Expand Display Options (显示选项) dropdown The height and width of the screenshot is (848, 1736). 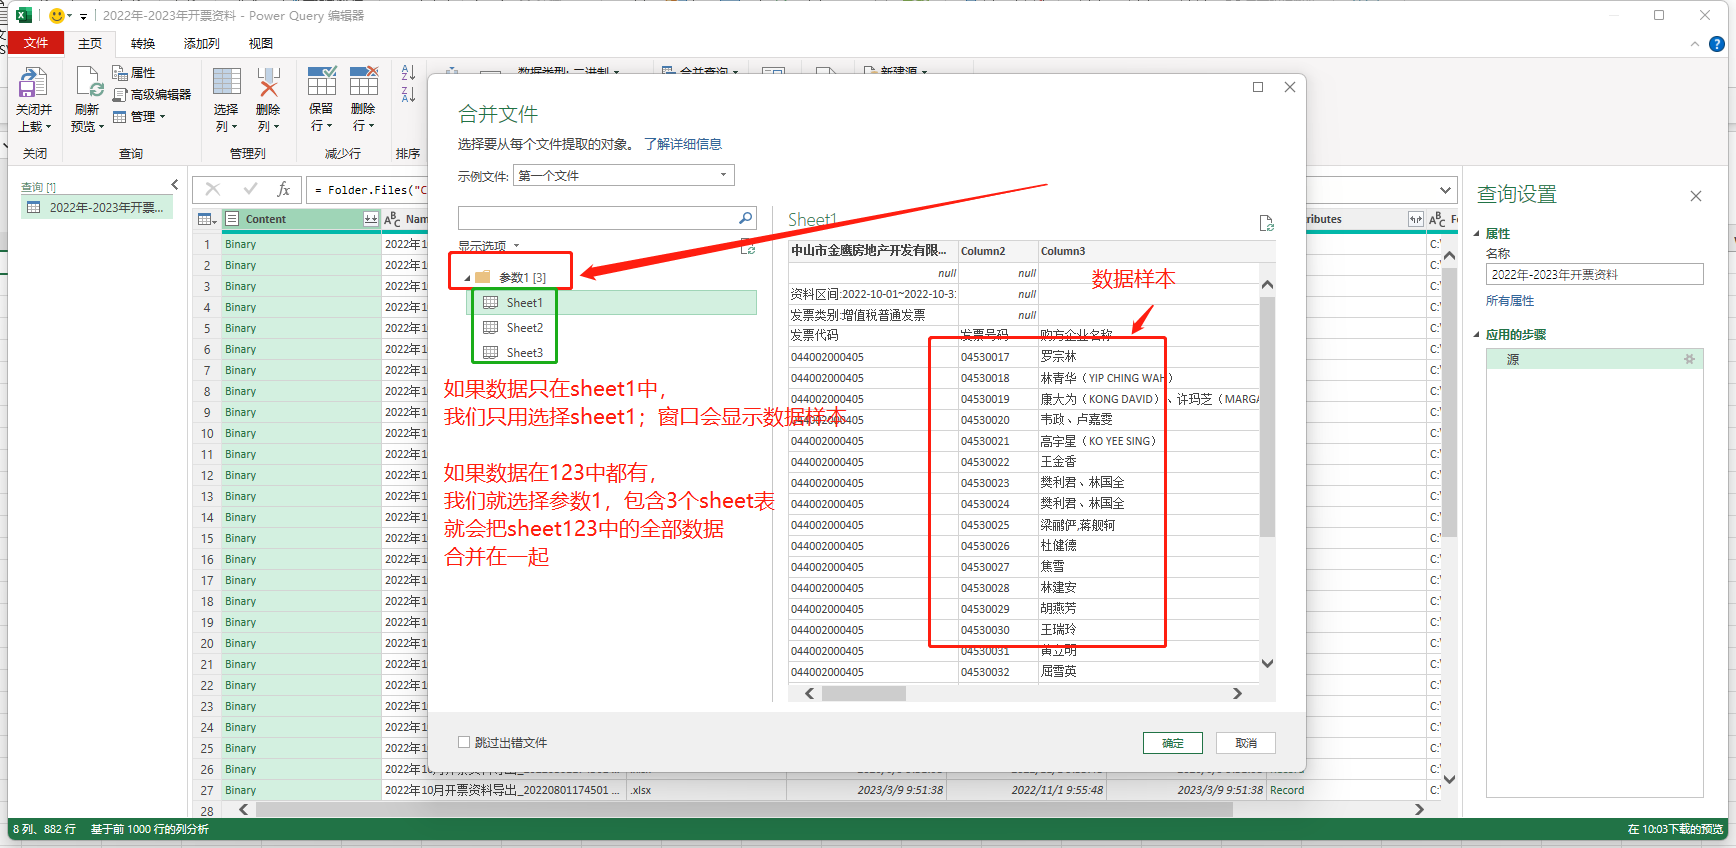coord(489,246)
